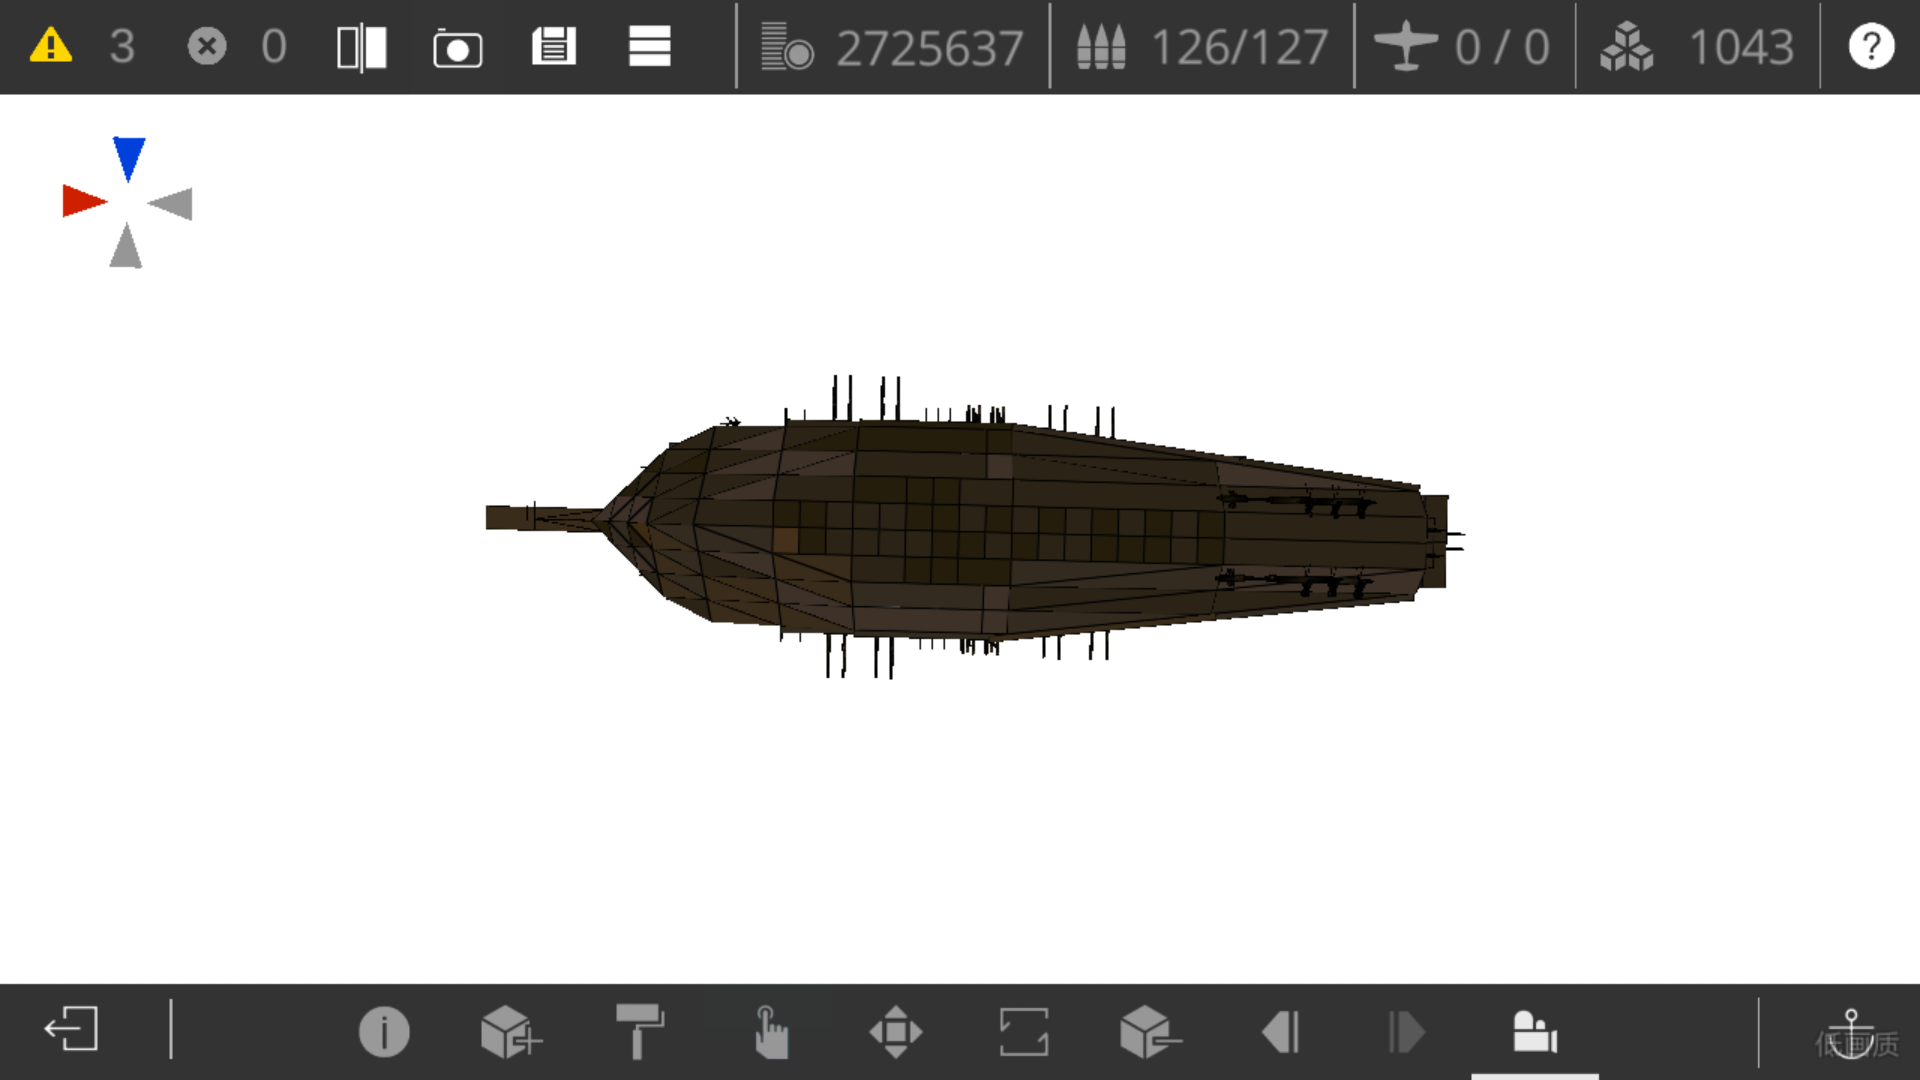The width and height of the screenshot is (1920, 1080).
Task: Exit the editor with the exit arrow icon
Action: tap(71, 1030)
